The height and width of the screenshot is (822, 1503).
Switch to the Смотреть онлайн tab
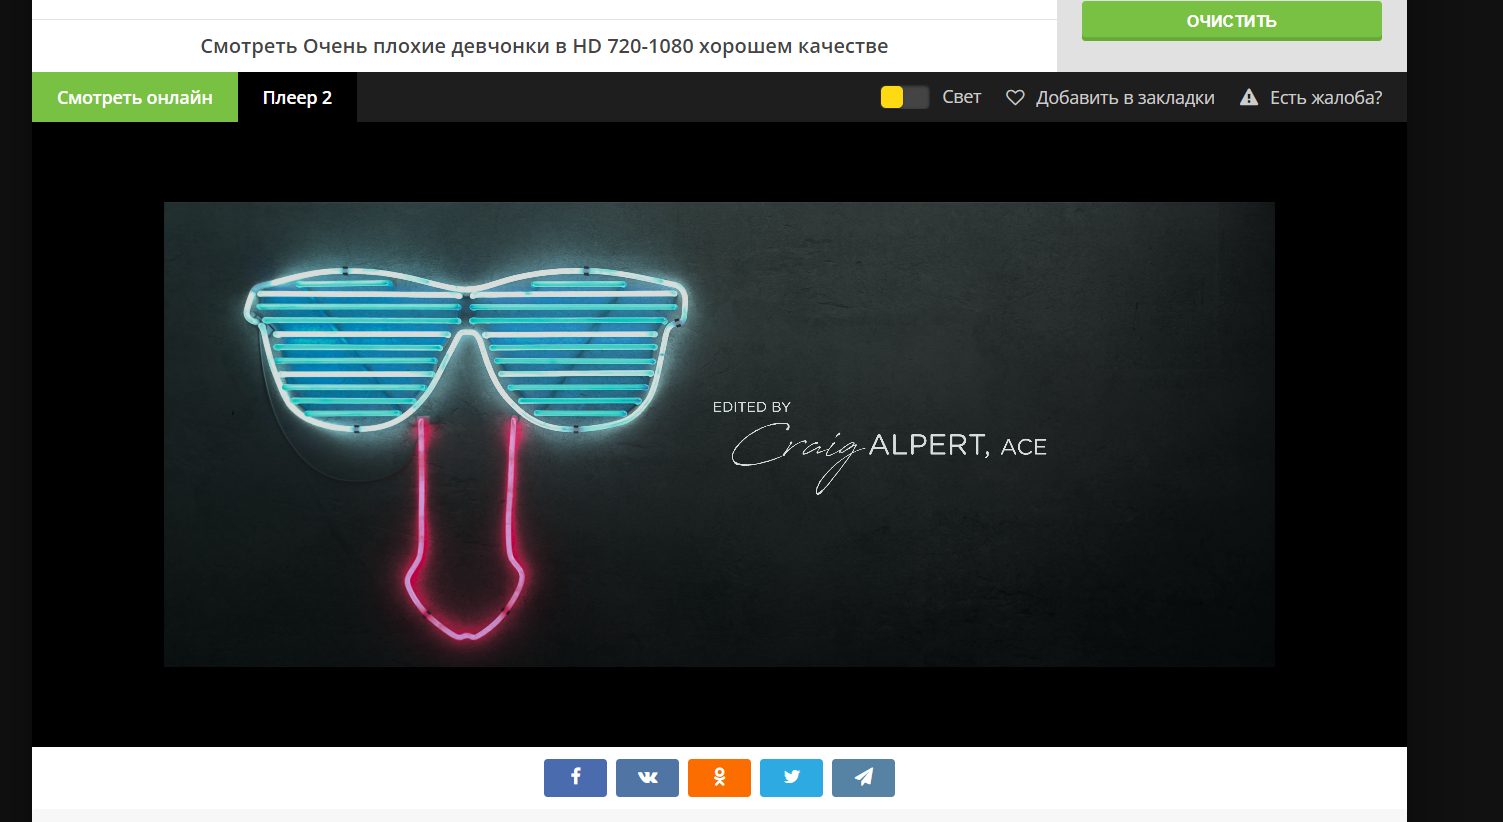click(135, 97)
